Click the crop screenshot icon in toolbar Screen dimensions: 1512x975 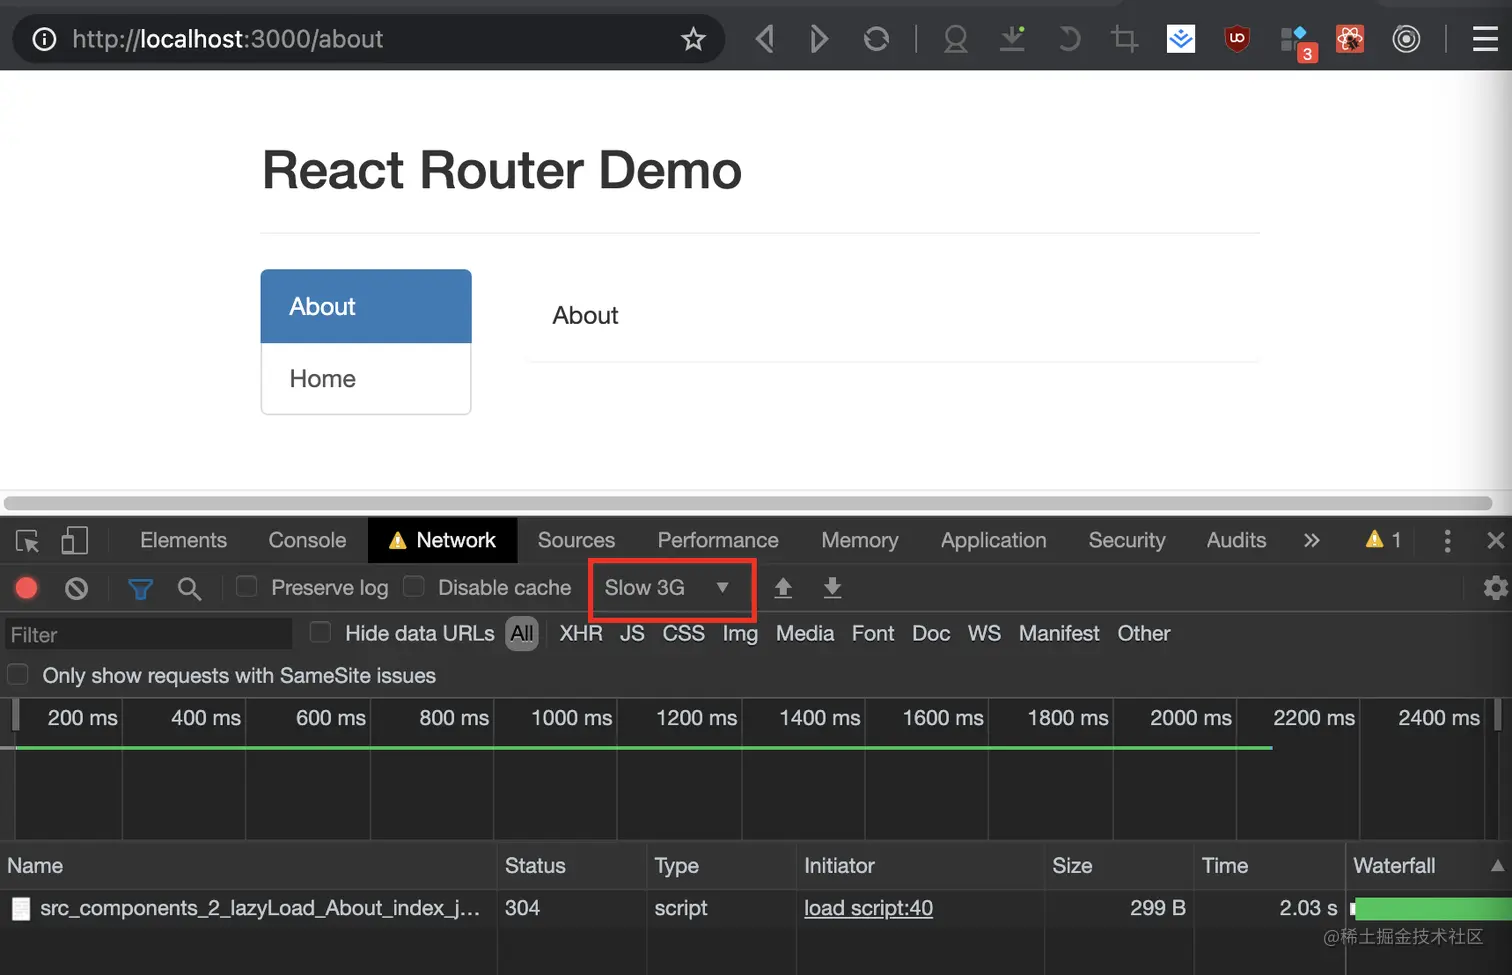point(1125,39)
